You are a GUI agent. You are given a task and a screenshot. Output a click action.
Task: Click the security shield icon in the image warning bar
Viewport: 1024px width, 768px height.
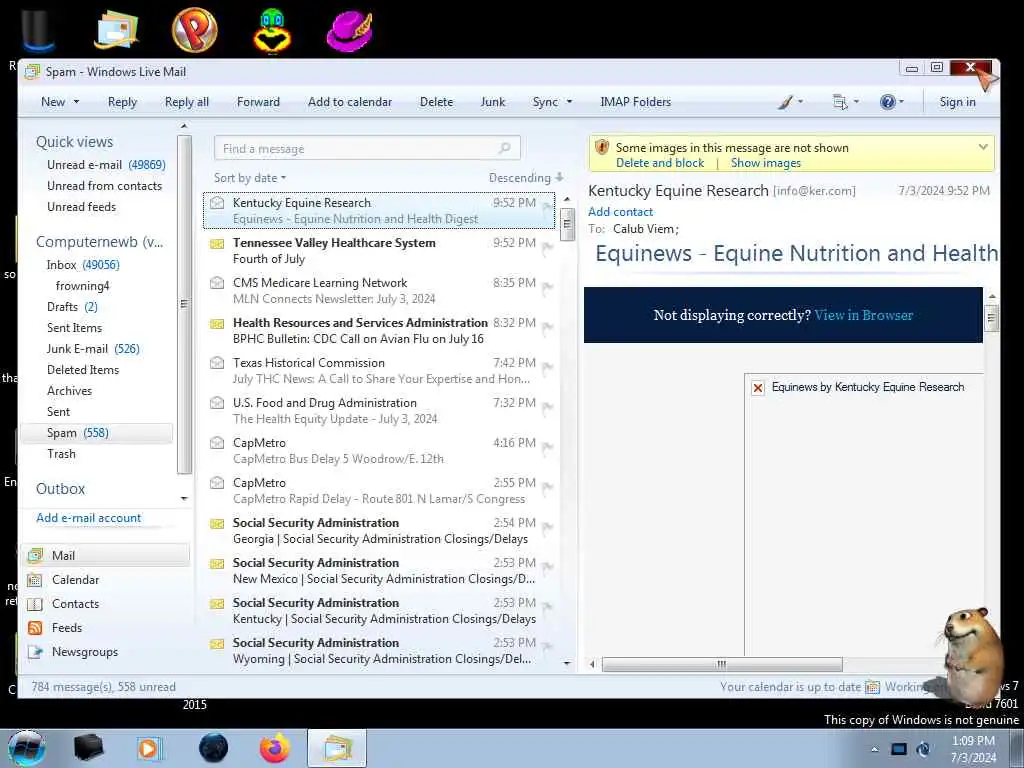tap(601, 148)
